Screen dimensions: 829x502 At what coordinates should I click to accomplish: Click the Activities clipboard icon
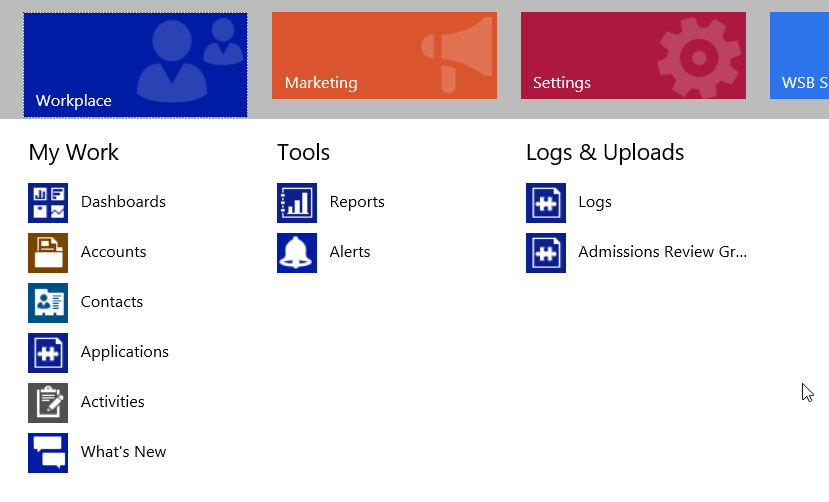pyautogui.click(x=48, y=403)
